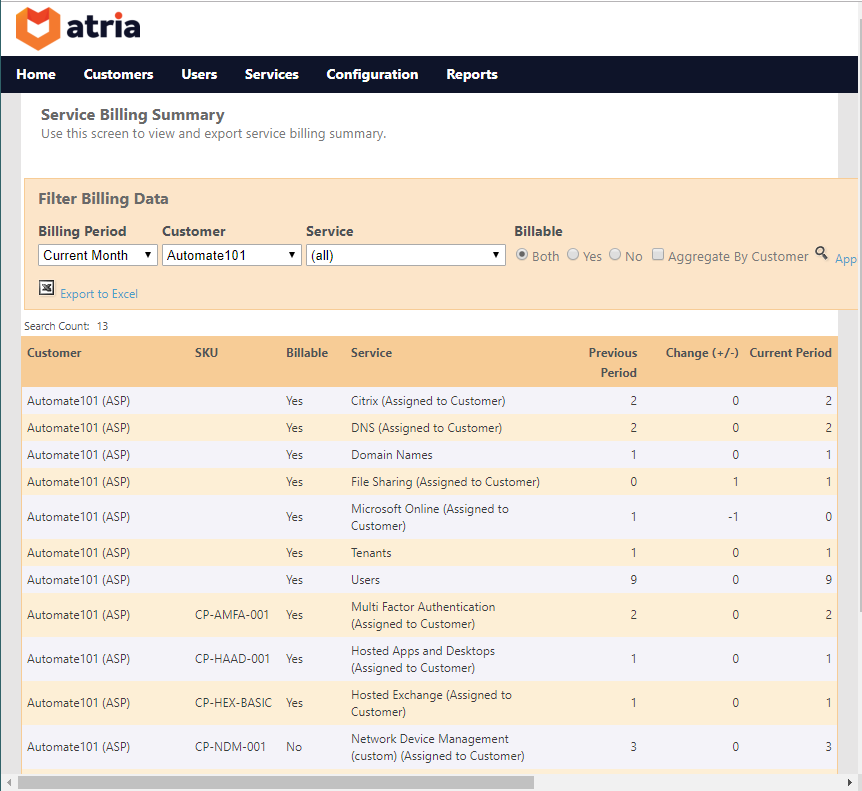Viewport: 862px width, 791px height.
Task: Click the Atria logo icon
Action: [x=38, y=28]
